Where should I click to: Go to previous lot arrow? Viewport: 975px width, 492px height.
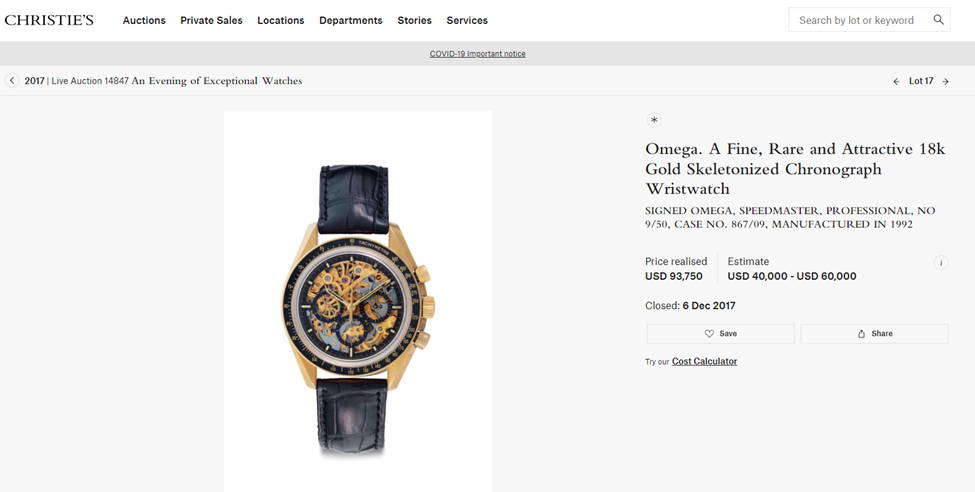pos(896,82)
